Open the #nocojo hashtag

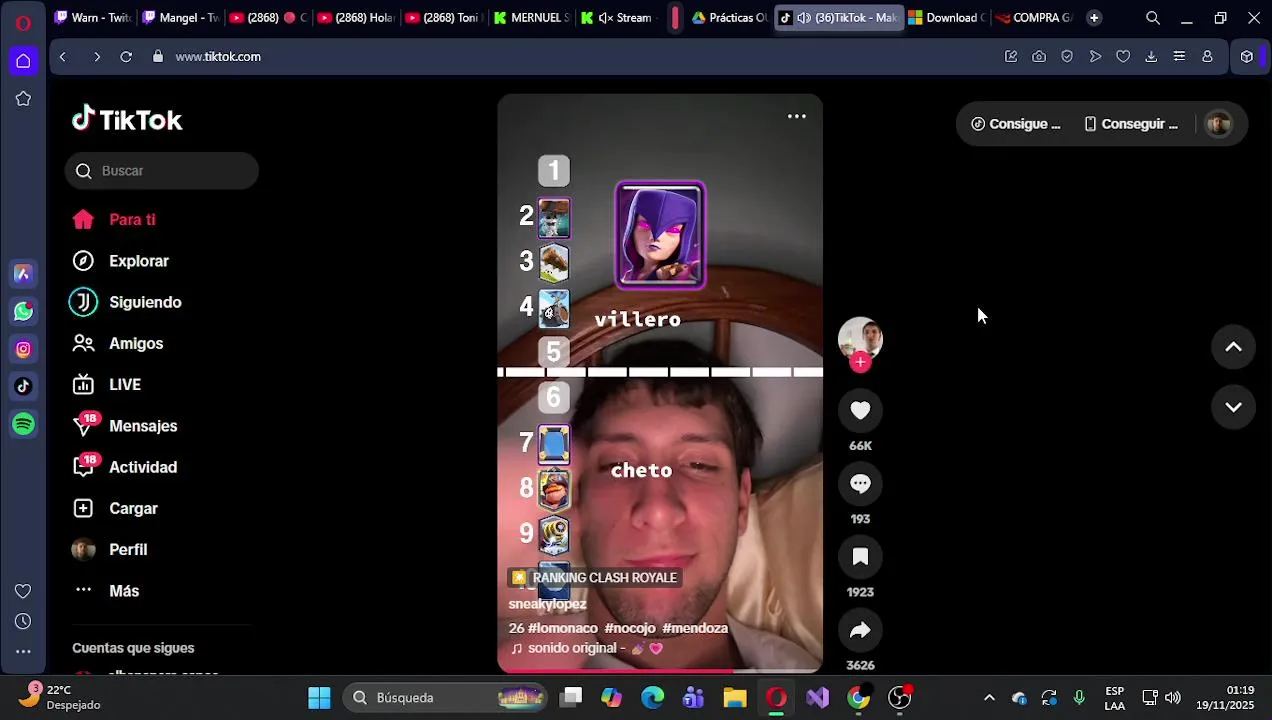[630, 628]
